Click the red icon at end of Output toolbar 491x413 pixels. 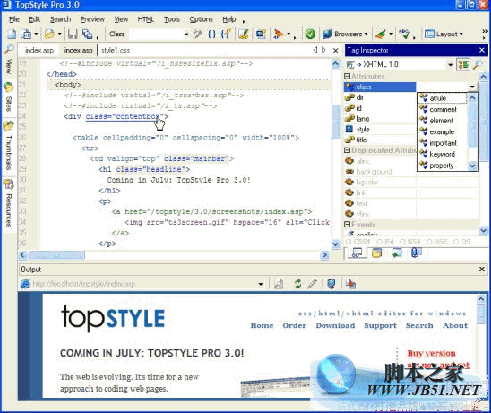351,284
